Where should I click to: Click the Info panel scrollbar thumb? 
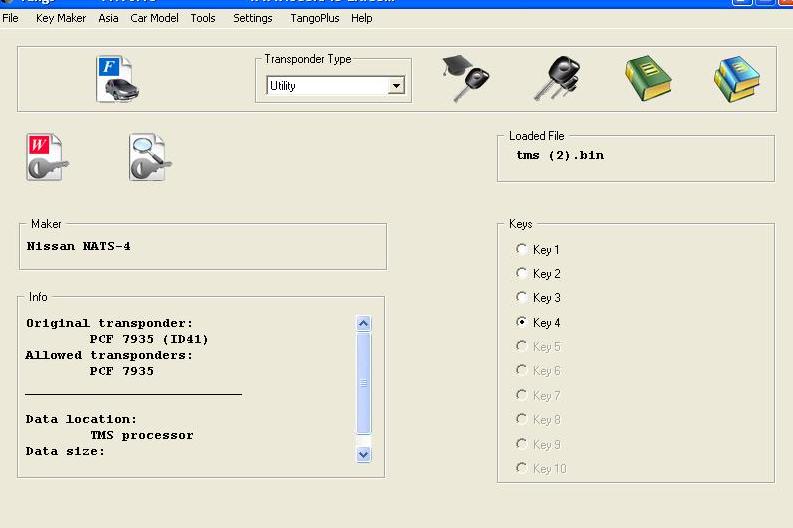click(x=364, y=383)
